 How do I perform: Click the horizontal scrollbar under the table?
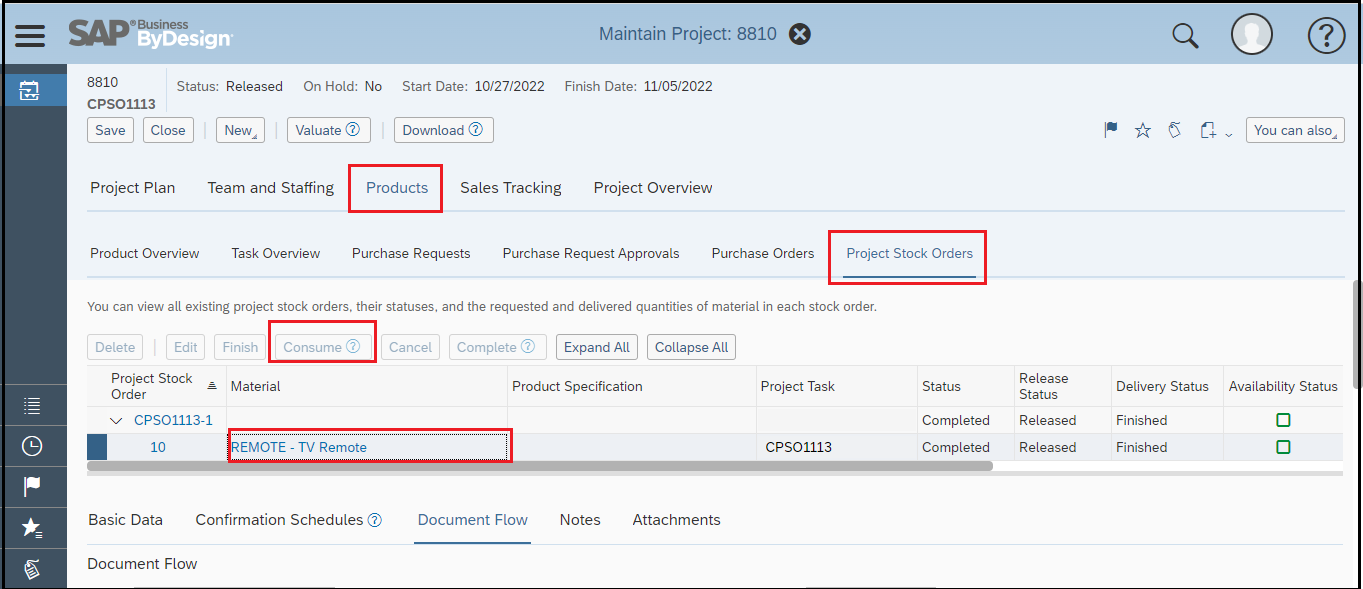coord(540,465)
